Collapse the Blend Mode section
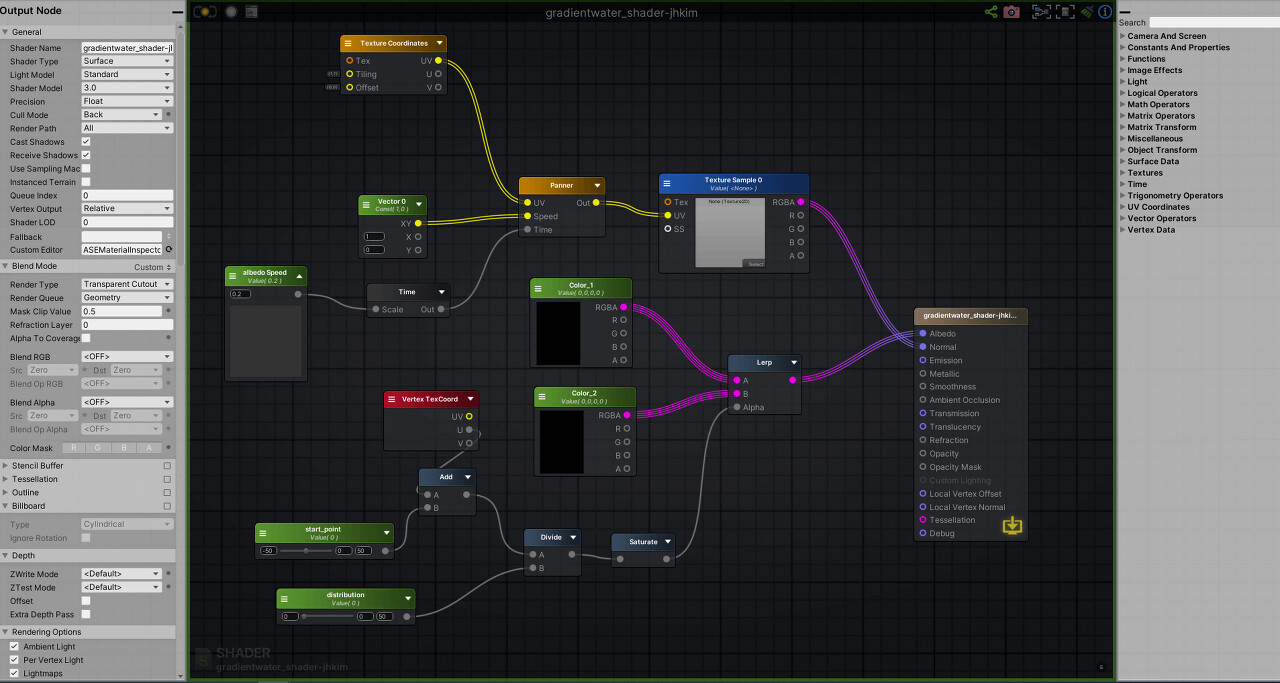This screenshot has width=1280, height=683. tap(8, 265)
